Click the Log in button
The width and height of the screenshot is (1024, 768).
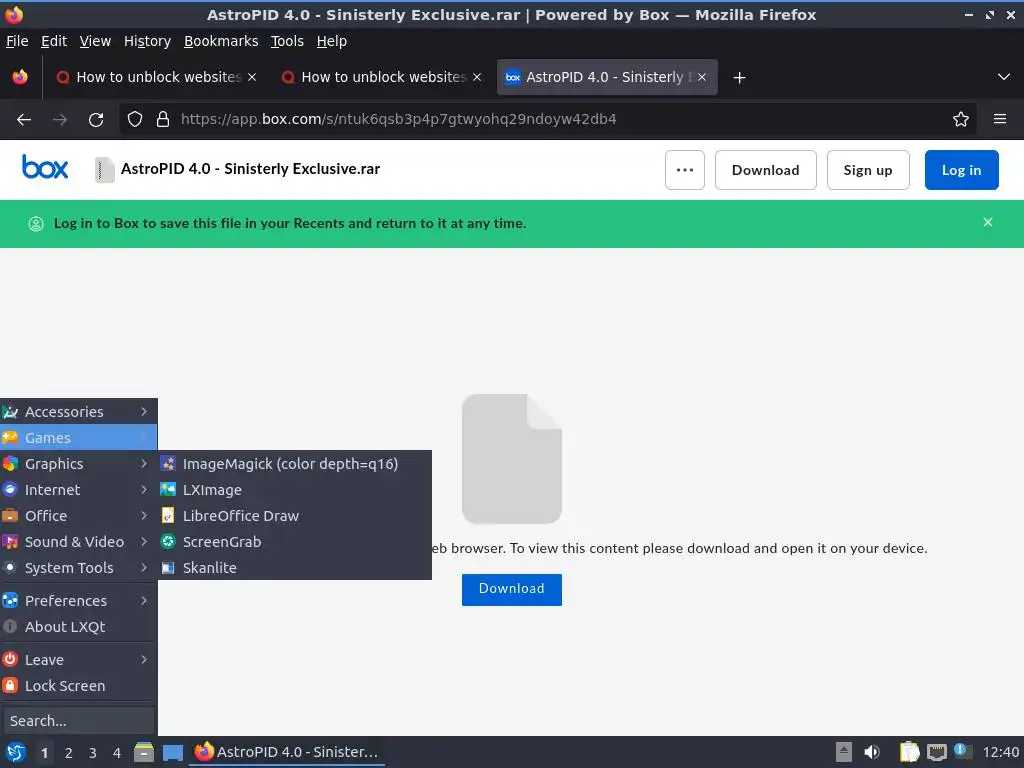[961, 170]
